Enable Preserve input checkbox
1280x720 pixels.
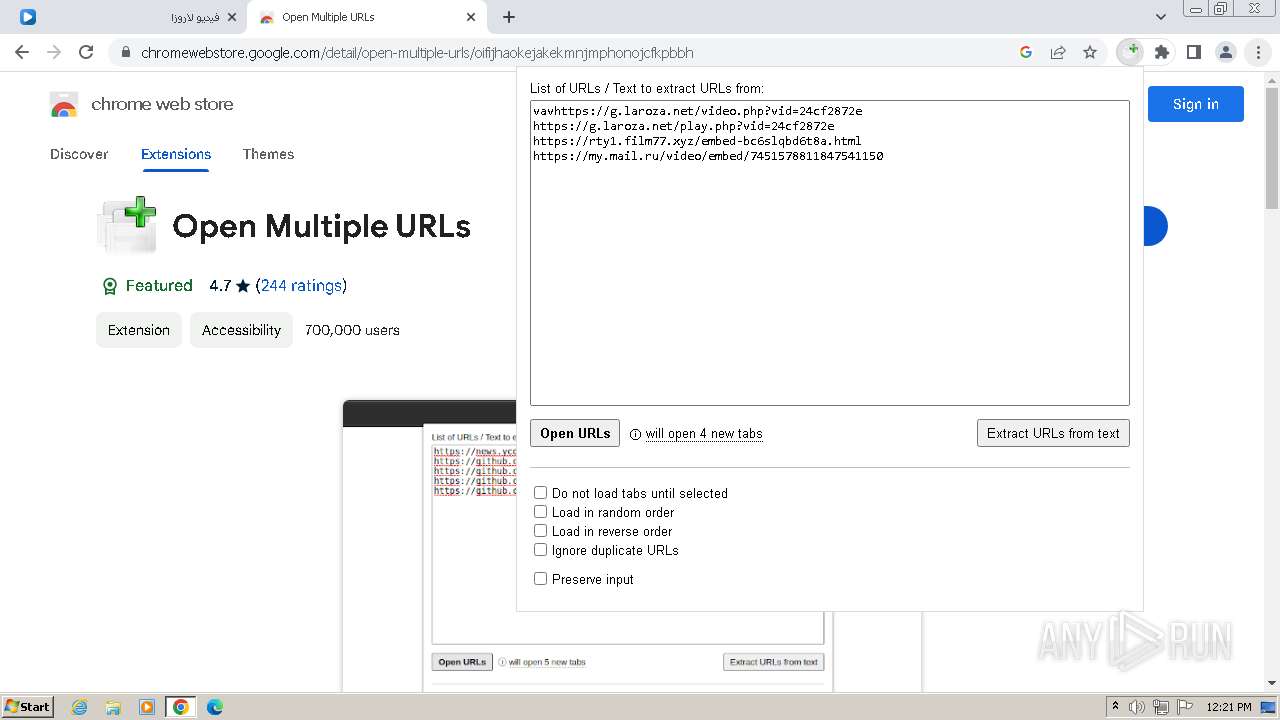pos(540,579)
